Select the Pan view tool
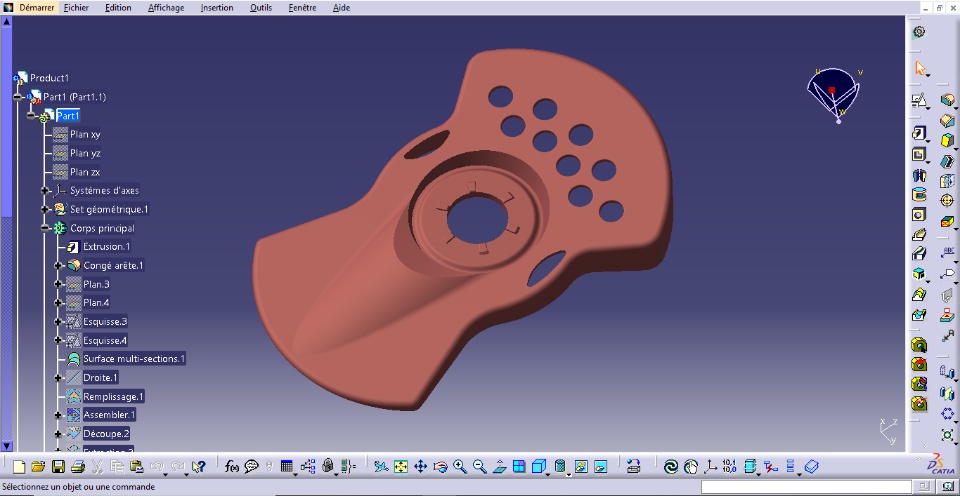This screenshot has height=496, width=960. [x=421, y=467]
